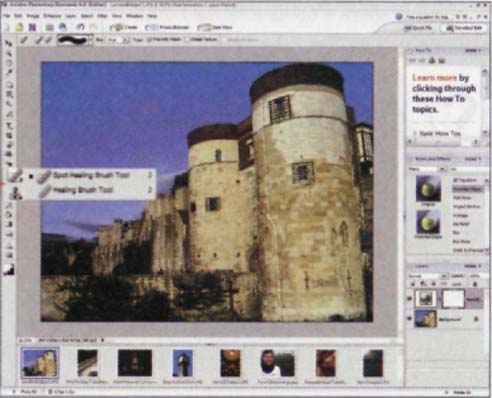
Task: Click the Spot Healing Brush toolbox button
Action: pos(15,175)
